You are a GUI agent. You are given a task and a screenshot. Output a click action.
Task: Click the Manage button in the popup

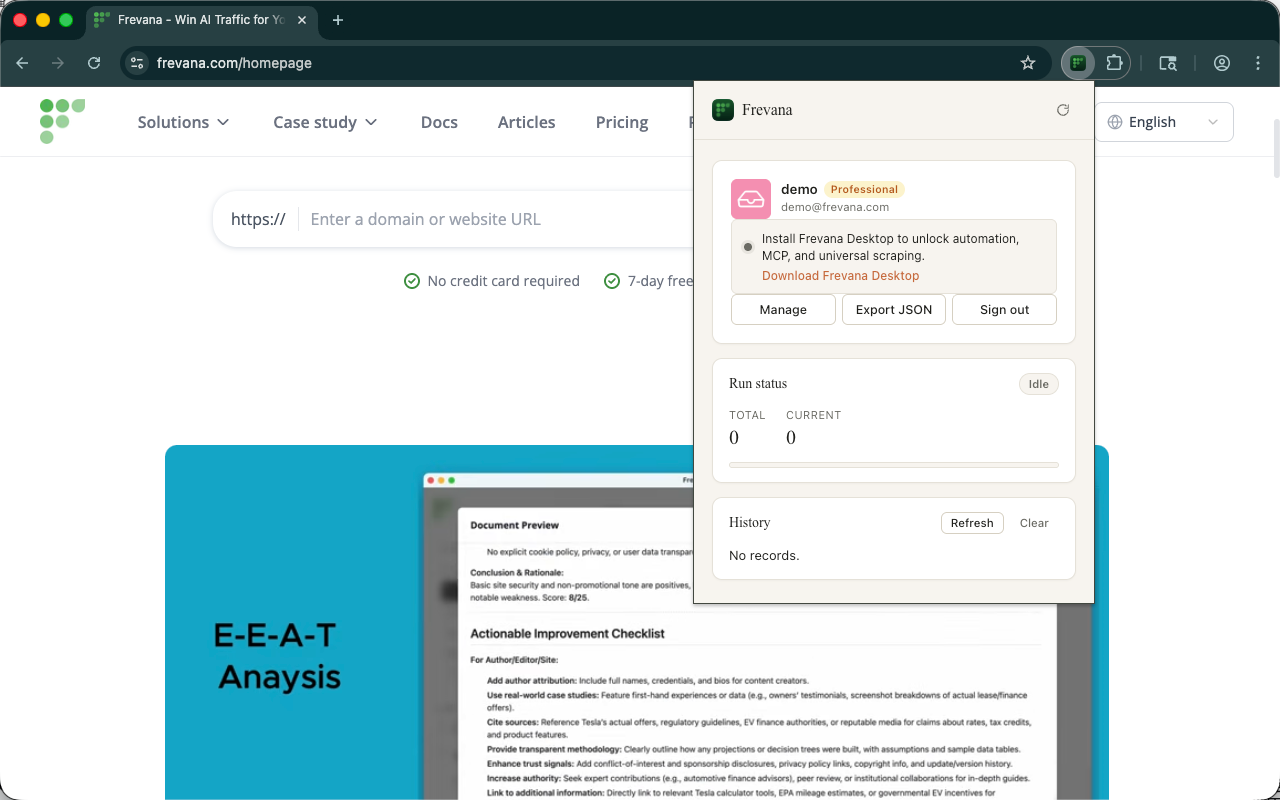(x=783, y=310)
